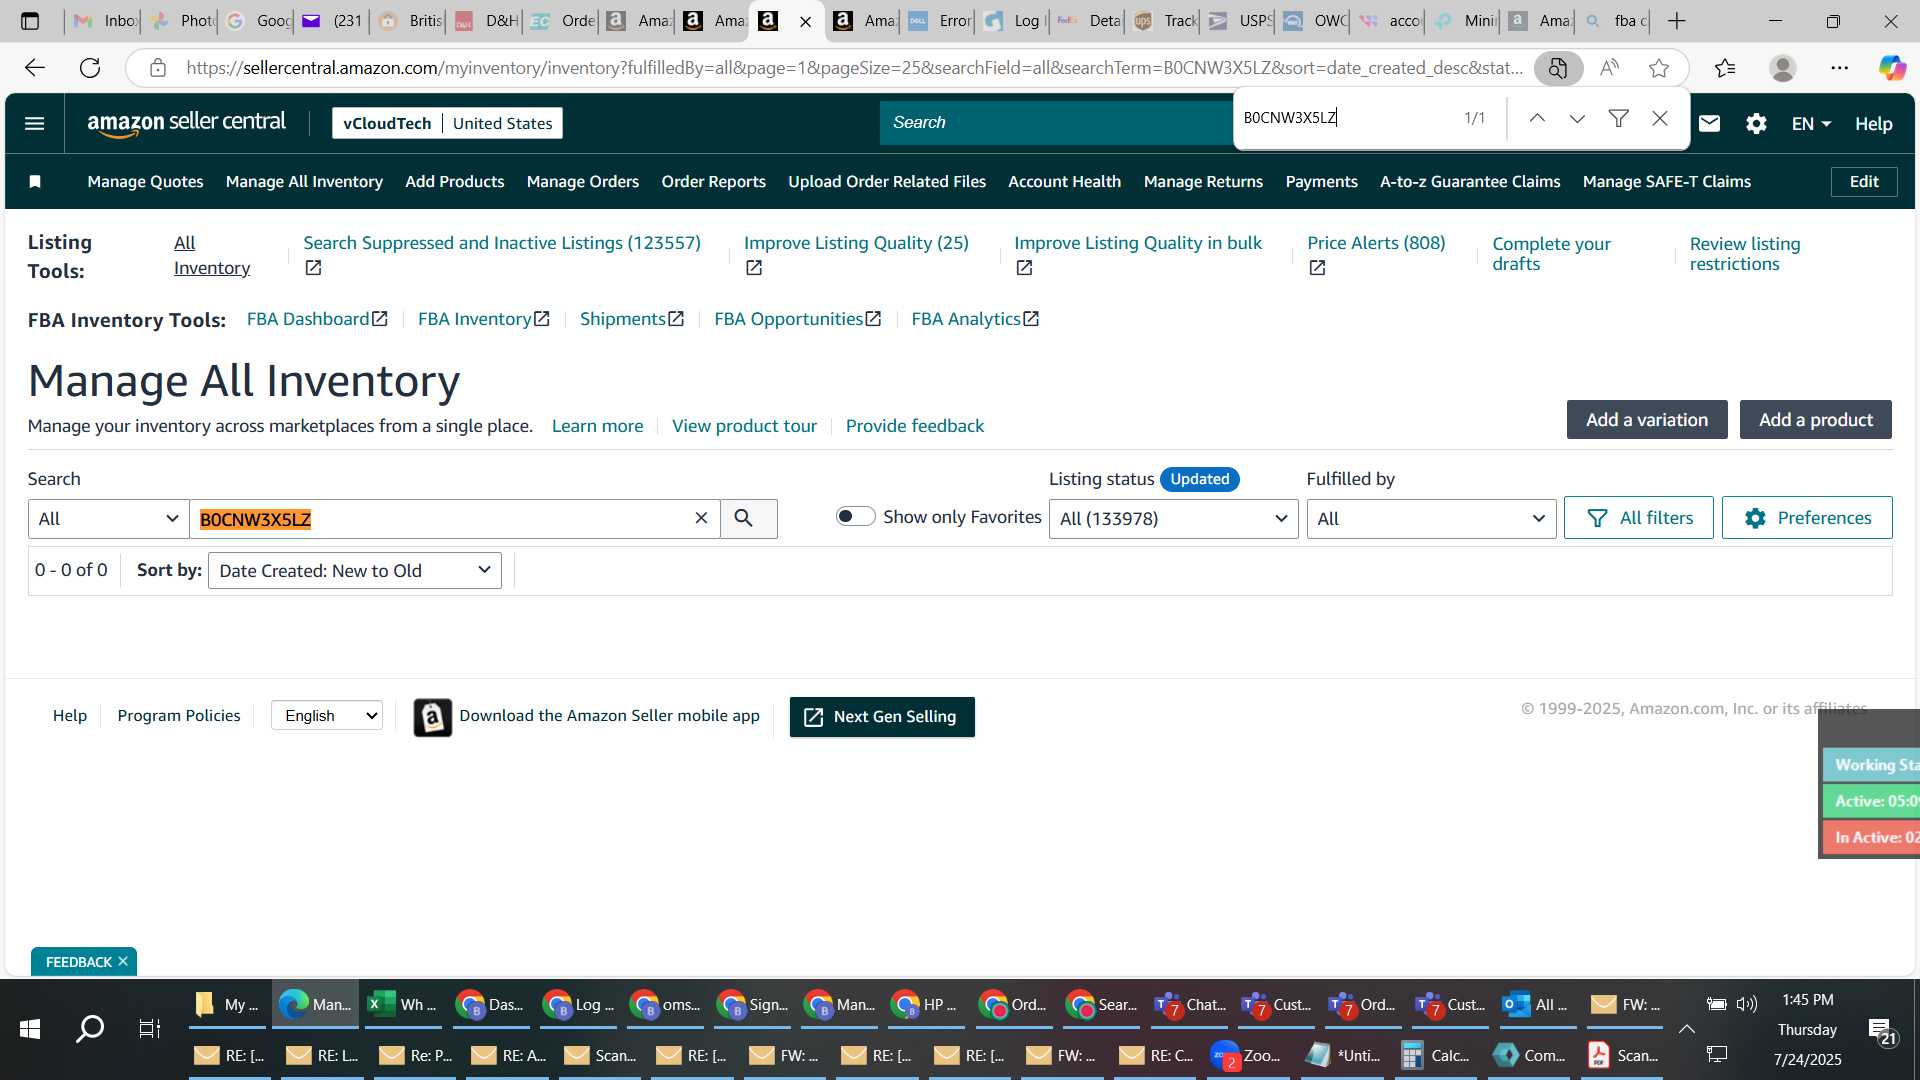Click Edit navigation bar button
1920x1080 pixels.
click(1863, 181)
